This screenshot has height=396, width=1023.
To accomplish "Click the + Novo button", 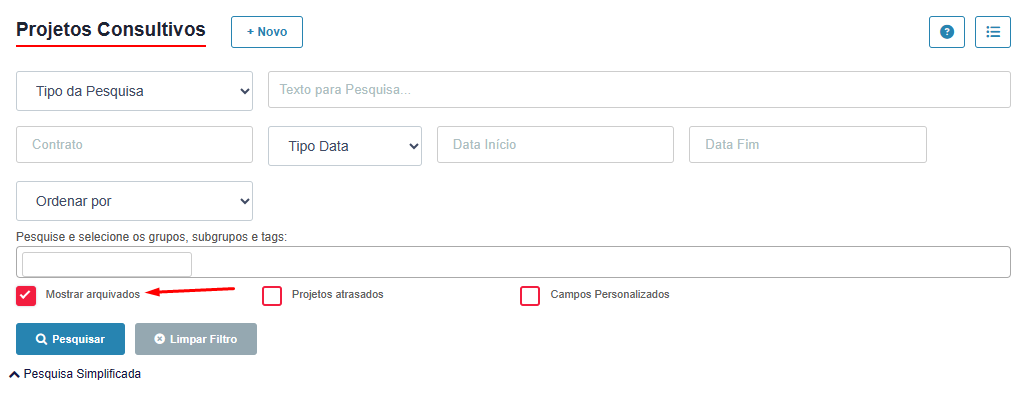I will point(267,32).
